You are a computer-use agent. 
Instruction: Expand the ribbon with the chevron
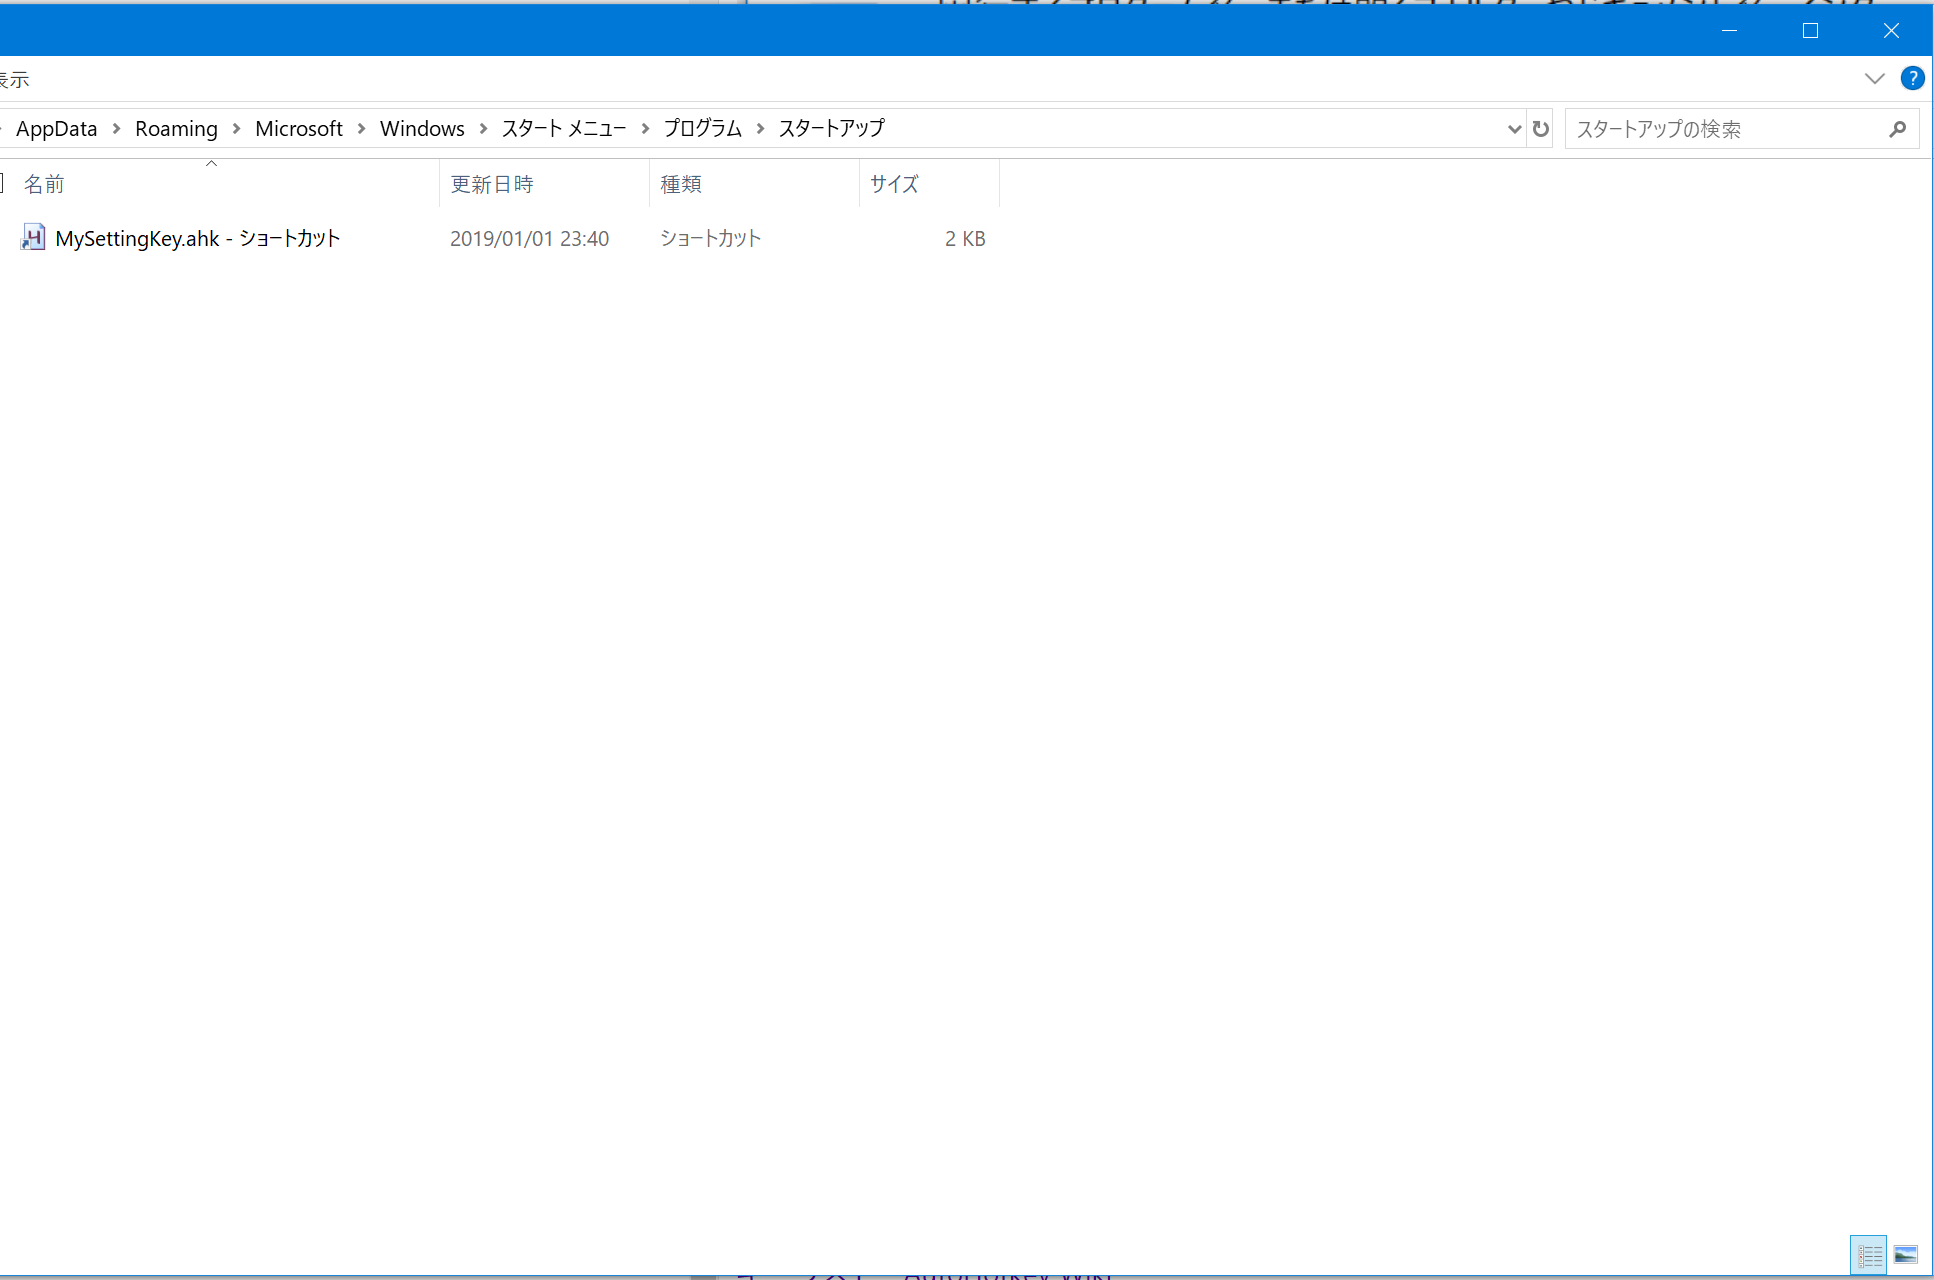pyautogui.click(x=1874, y=78)
